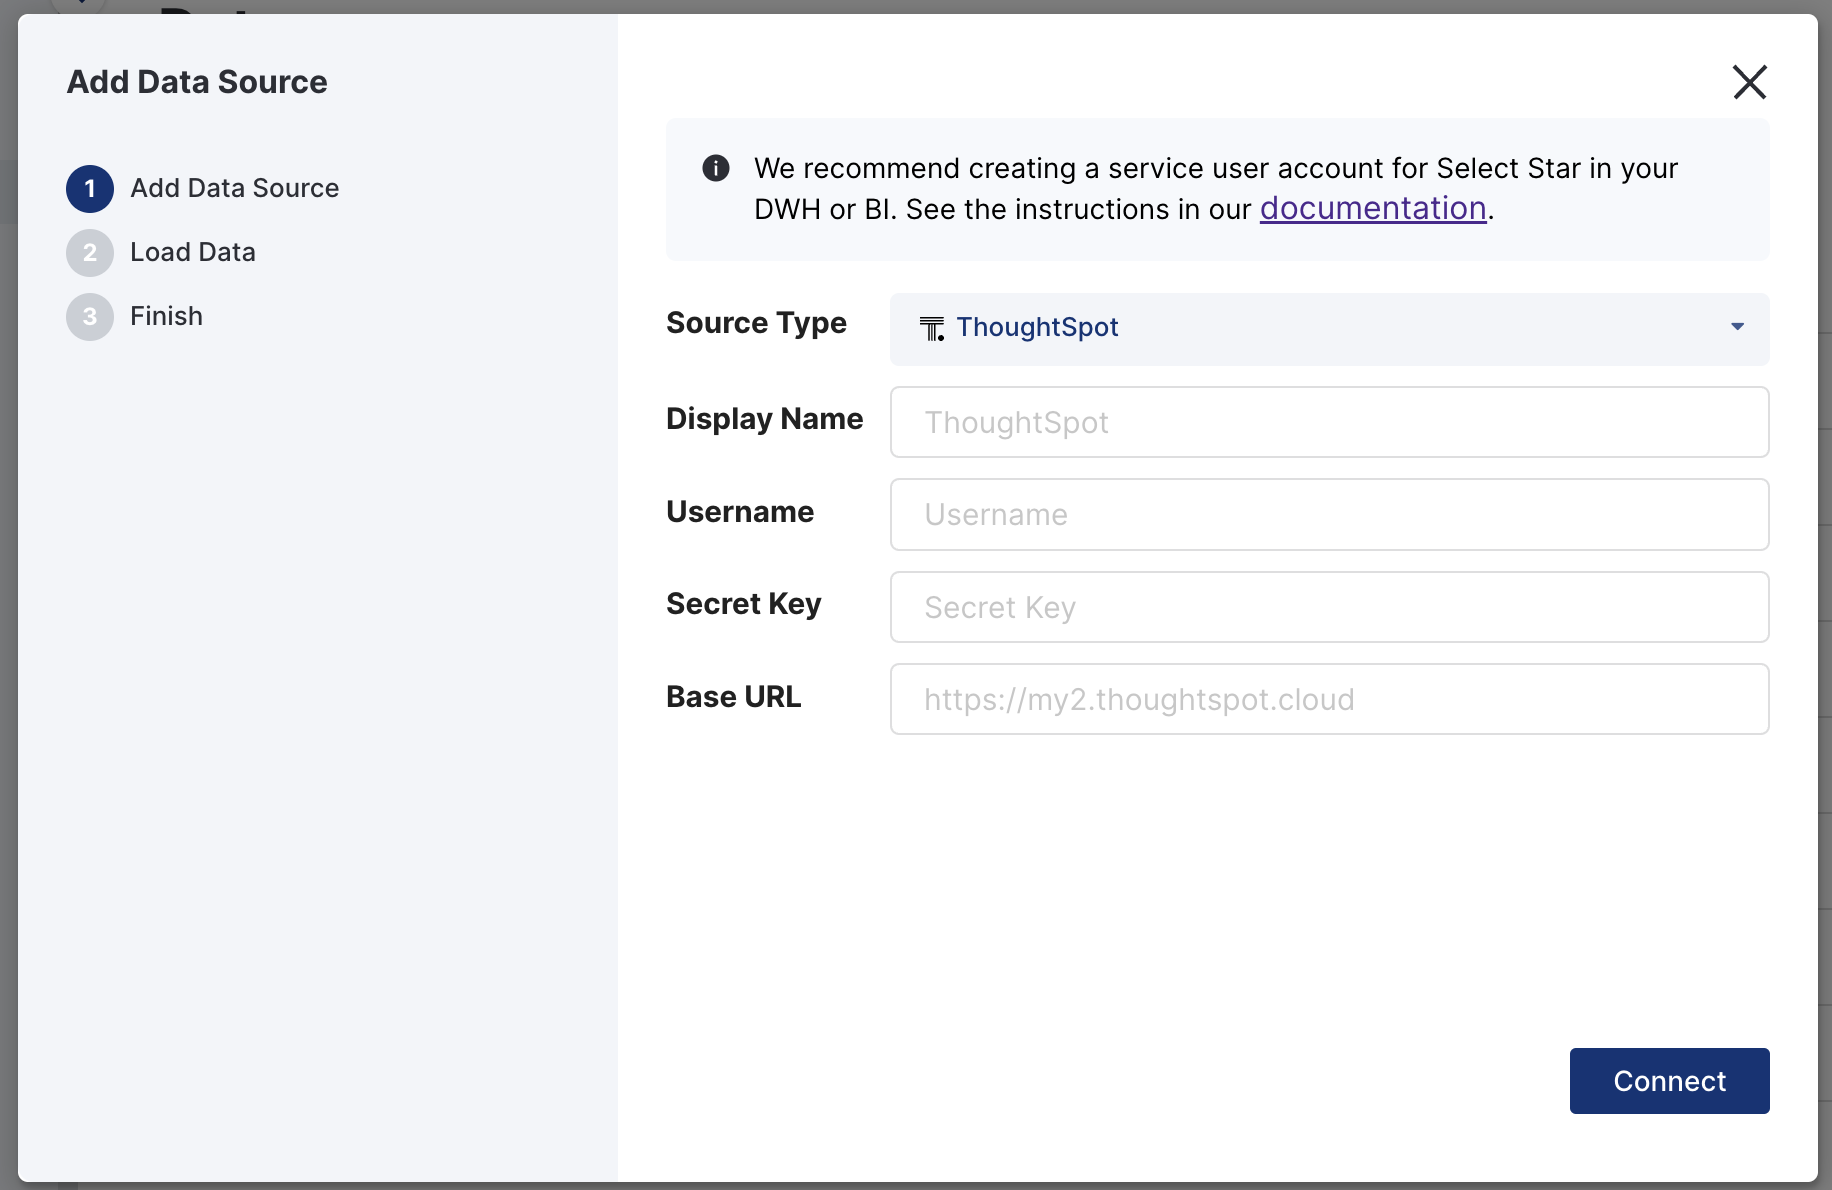Click the Add Data Source dialog heading
Screen dimensions: 1832x1190
tap(197, 82)
